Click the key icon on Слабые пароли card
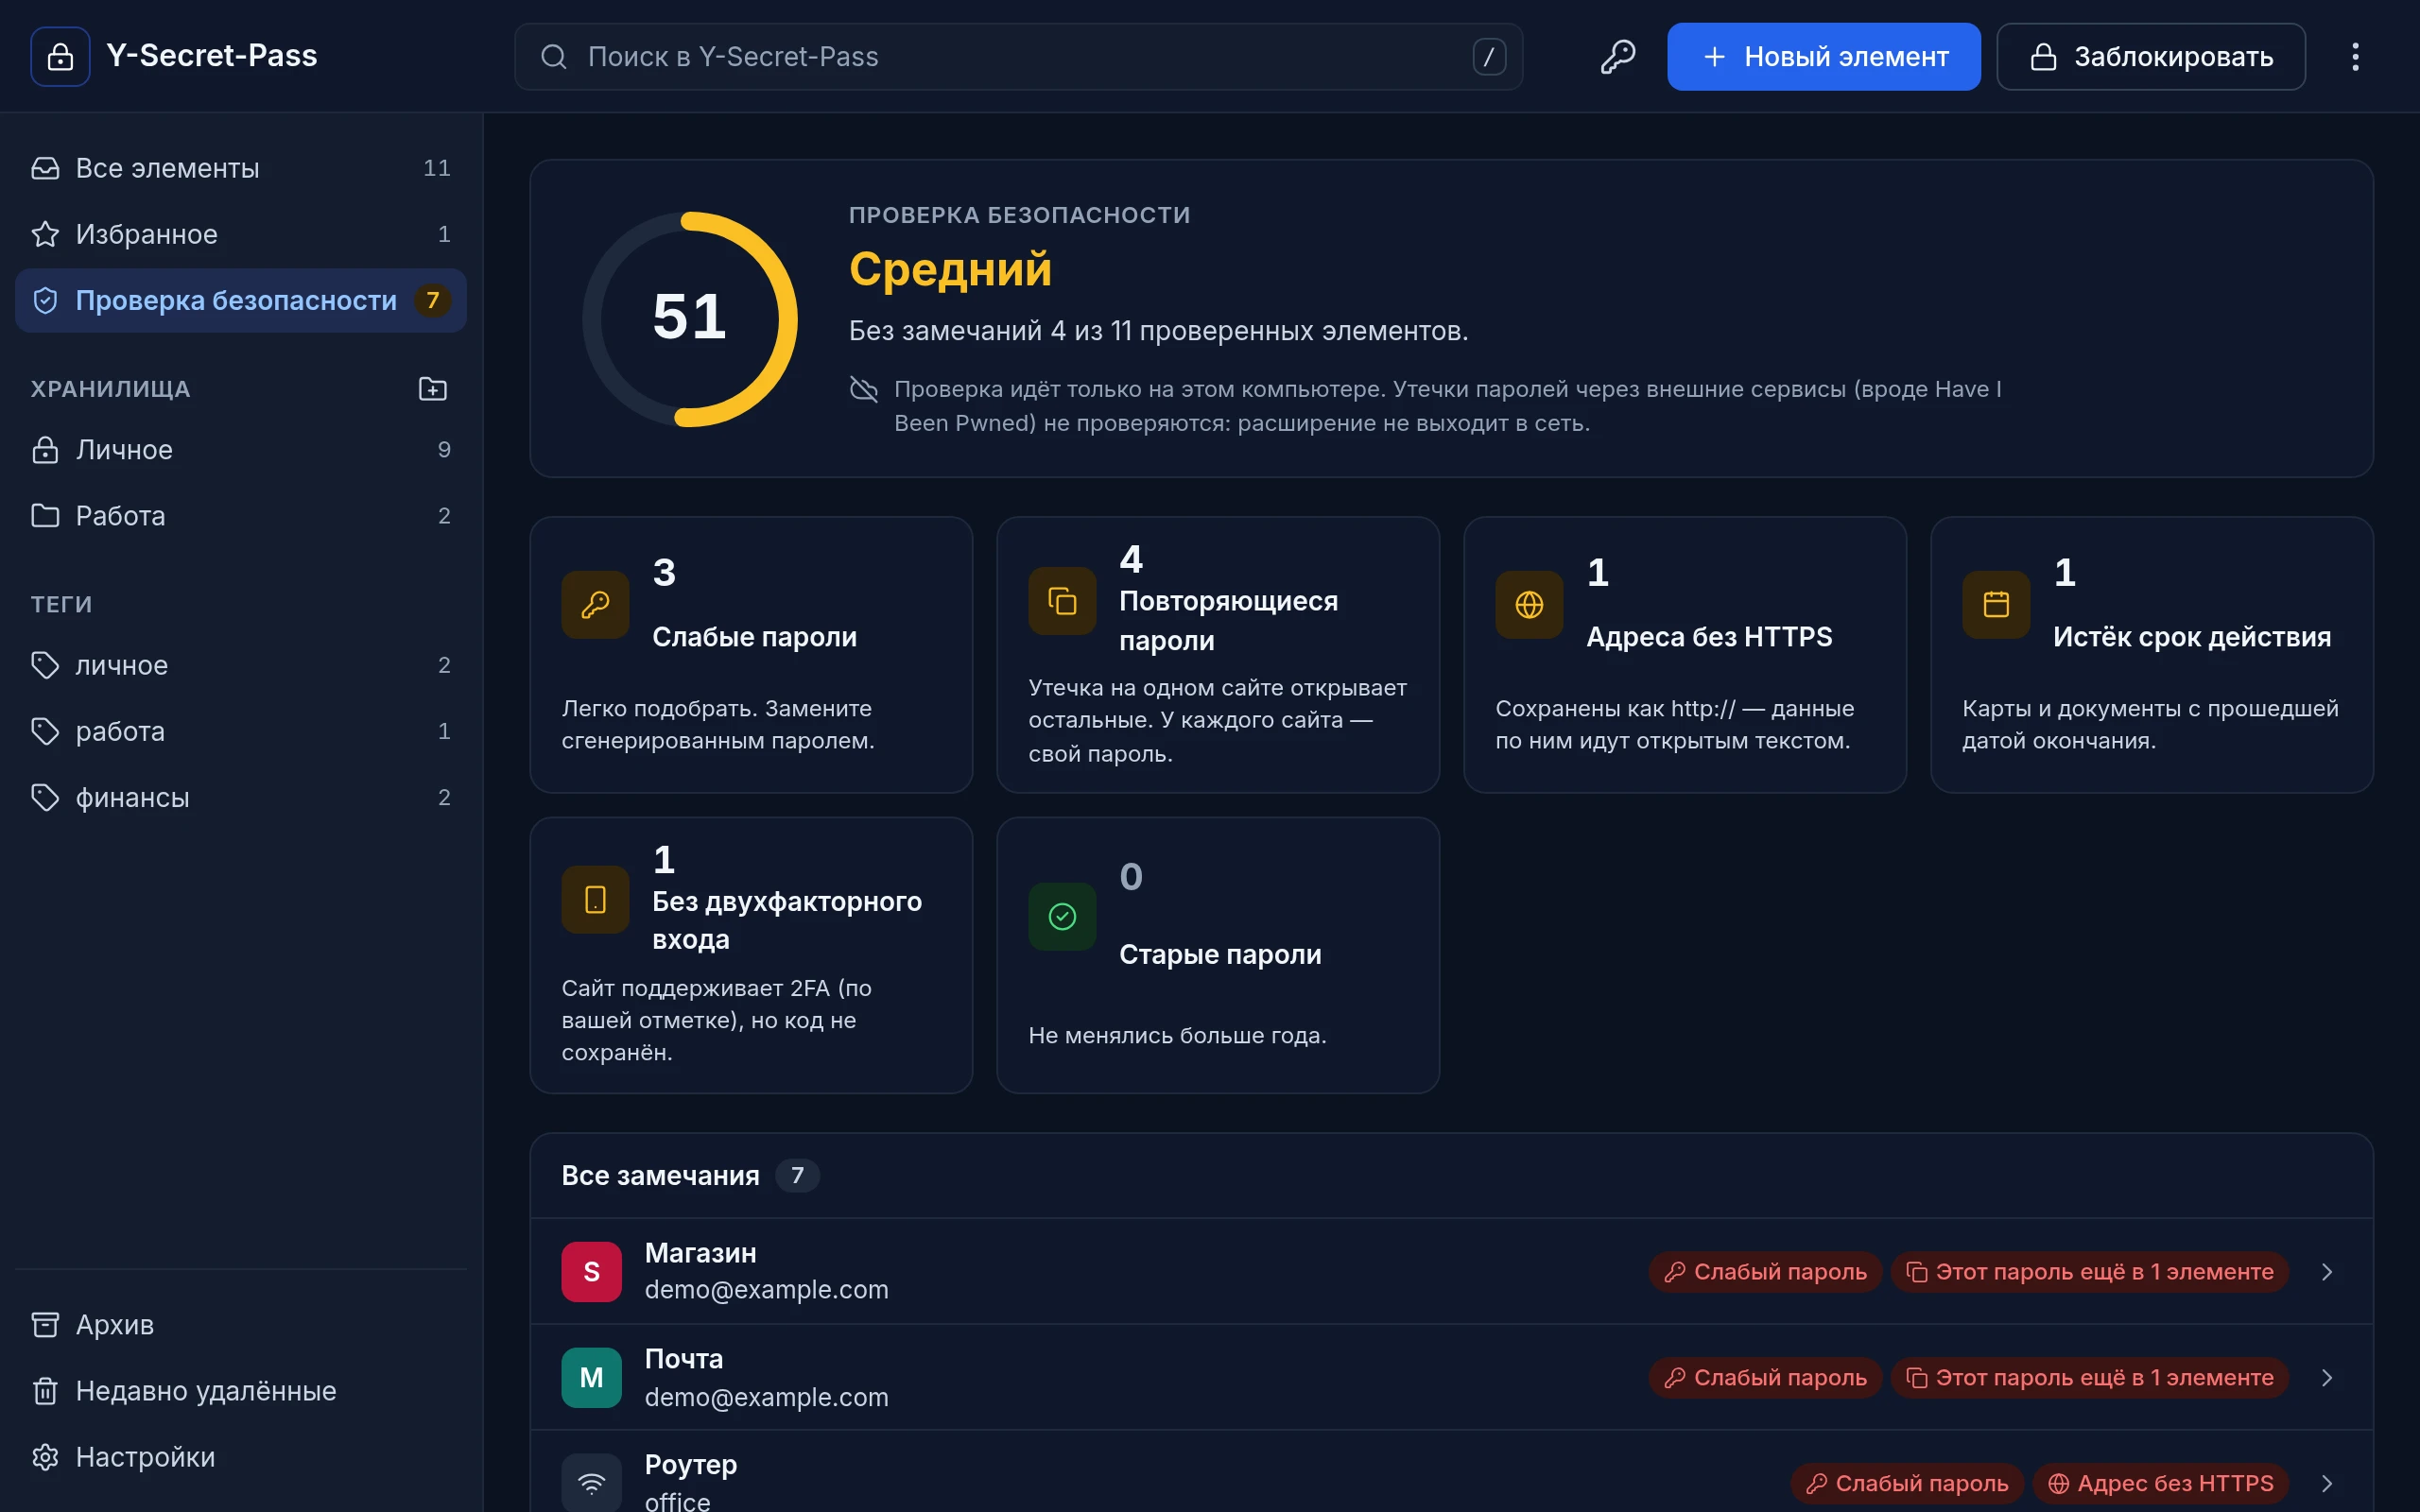Viewport: 2420px width, 1512px height. point(595,605)
